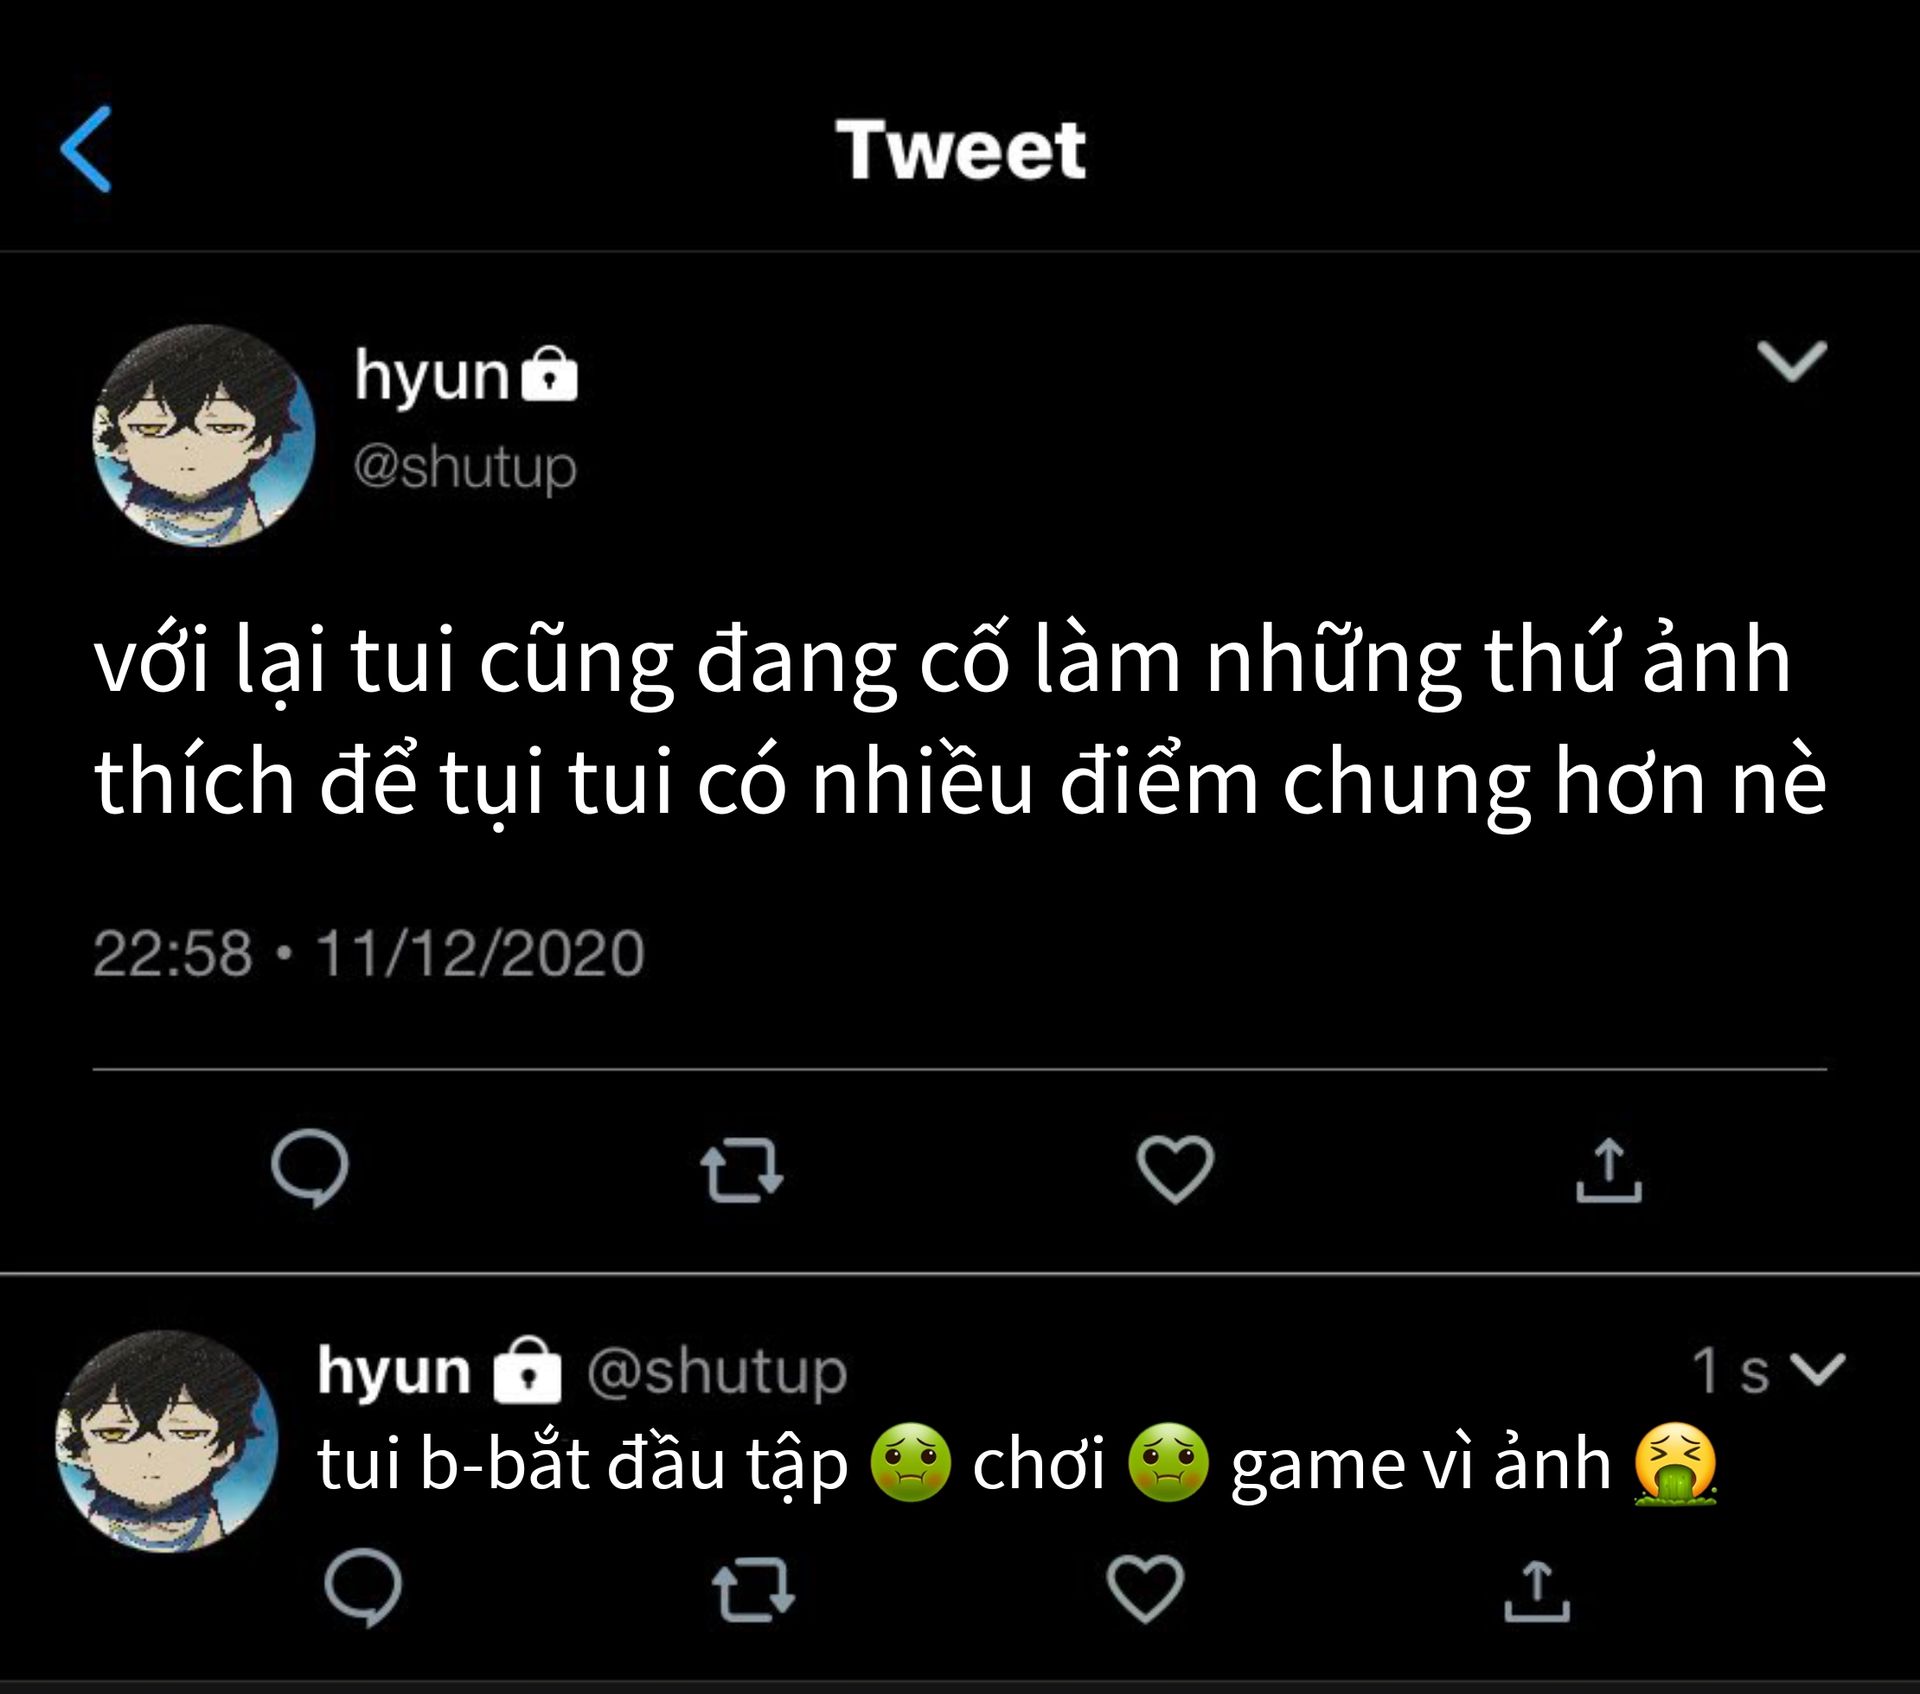Click the hyun name in reply tweet

(x=394, y=1370)
